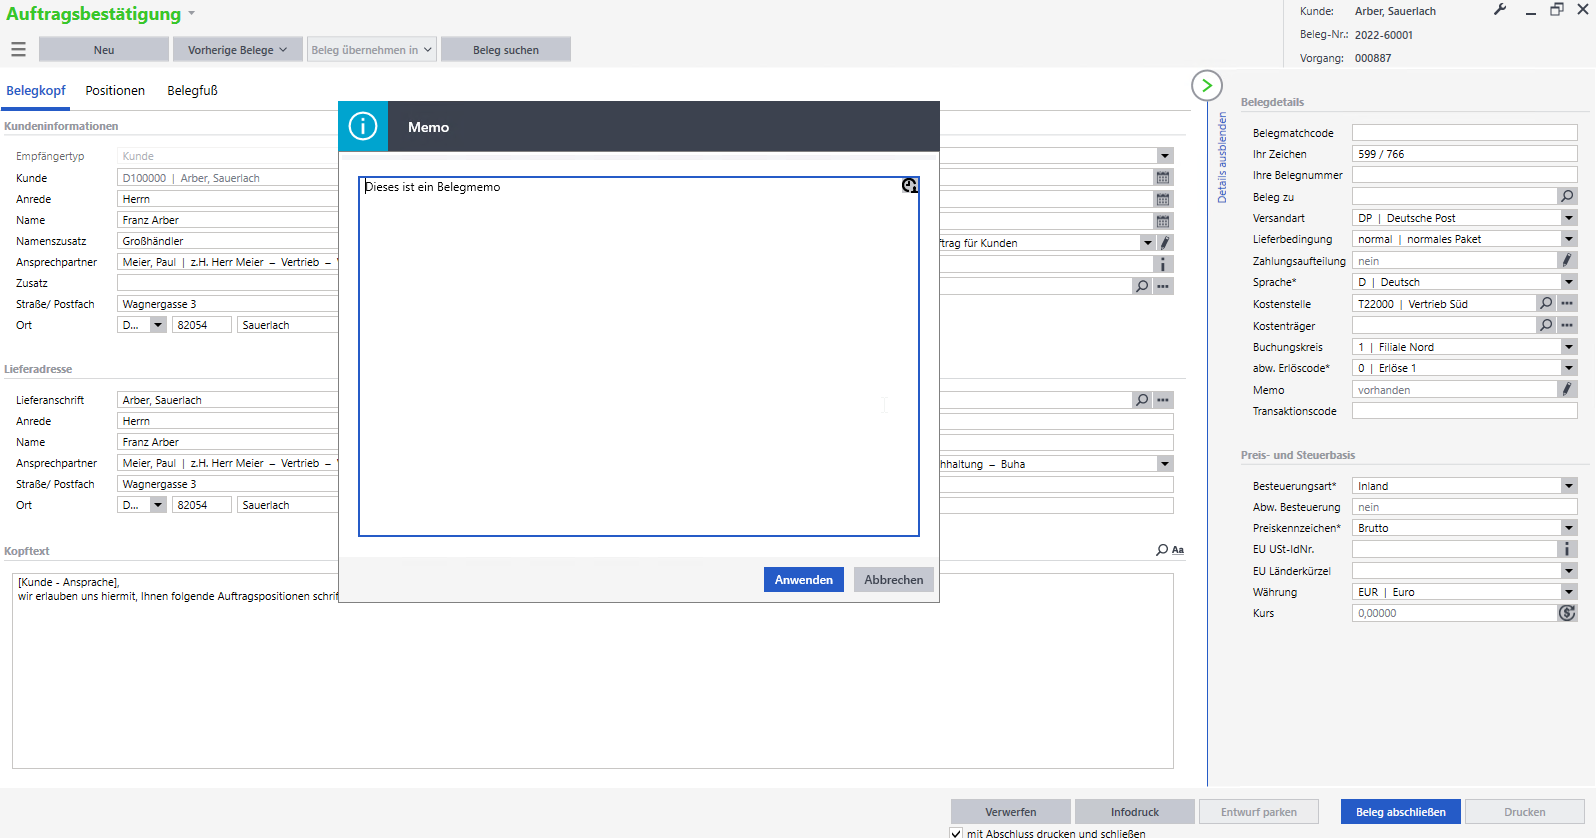Open the topmost calendar icon behind the dialog
The image size is (1596, 838).
click(x=1163, y=178)
